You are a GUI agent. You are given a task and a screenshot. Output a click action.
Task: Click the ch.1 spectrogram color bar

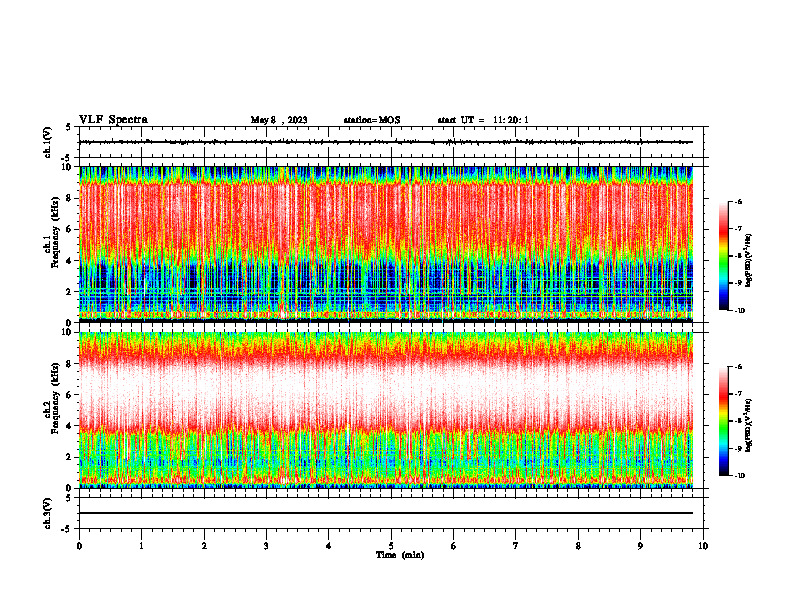pos(723,256)
